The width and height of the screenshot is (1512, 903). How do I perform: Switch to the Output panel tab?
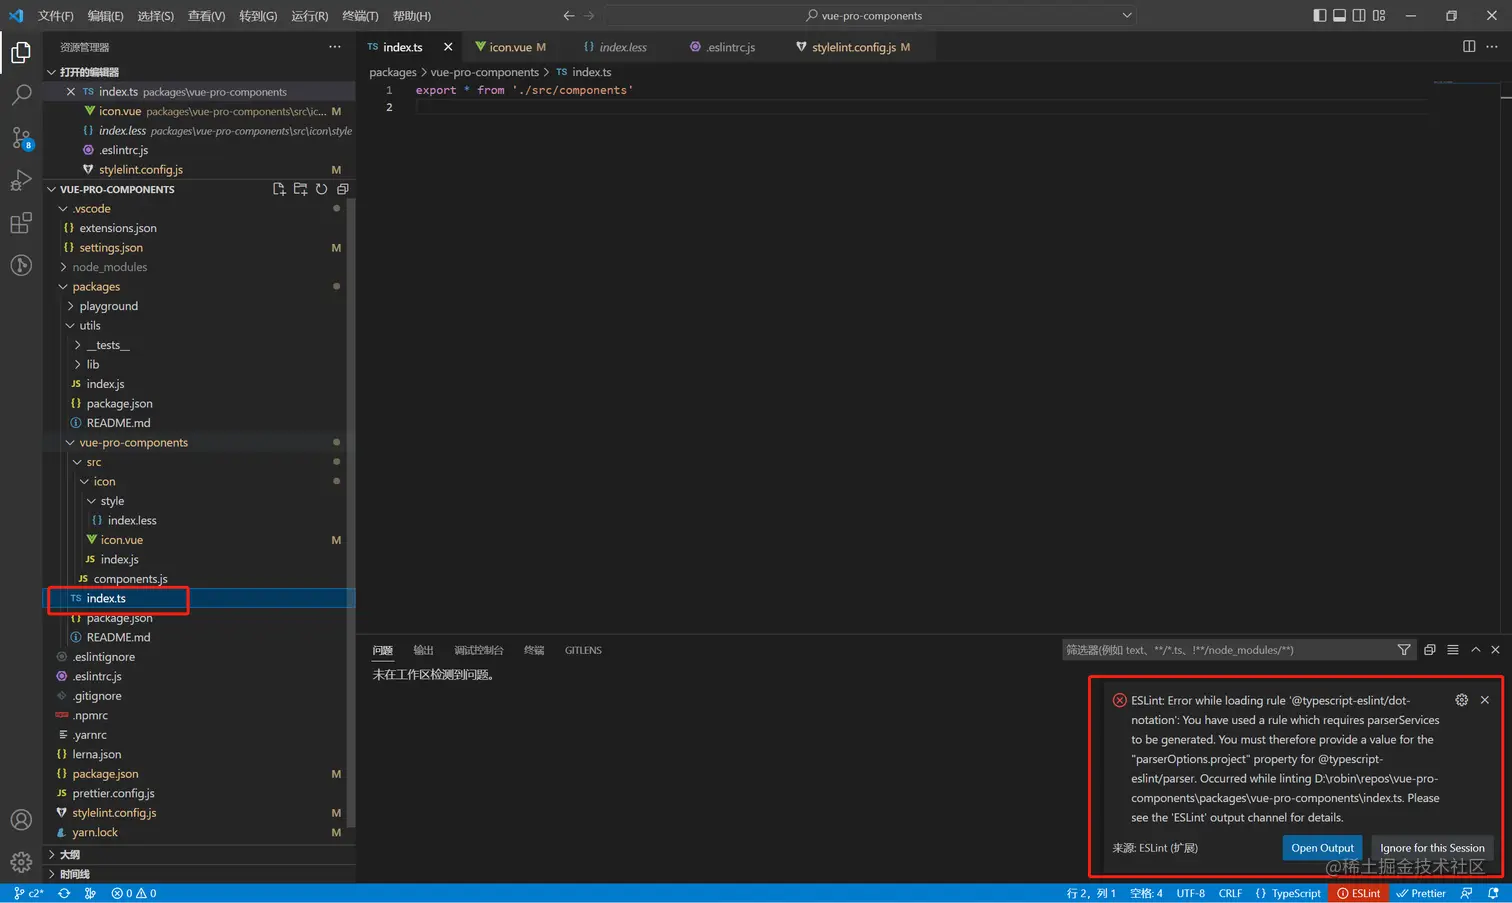423,650
